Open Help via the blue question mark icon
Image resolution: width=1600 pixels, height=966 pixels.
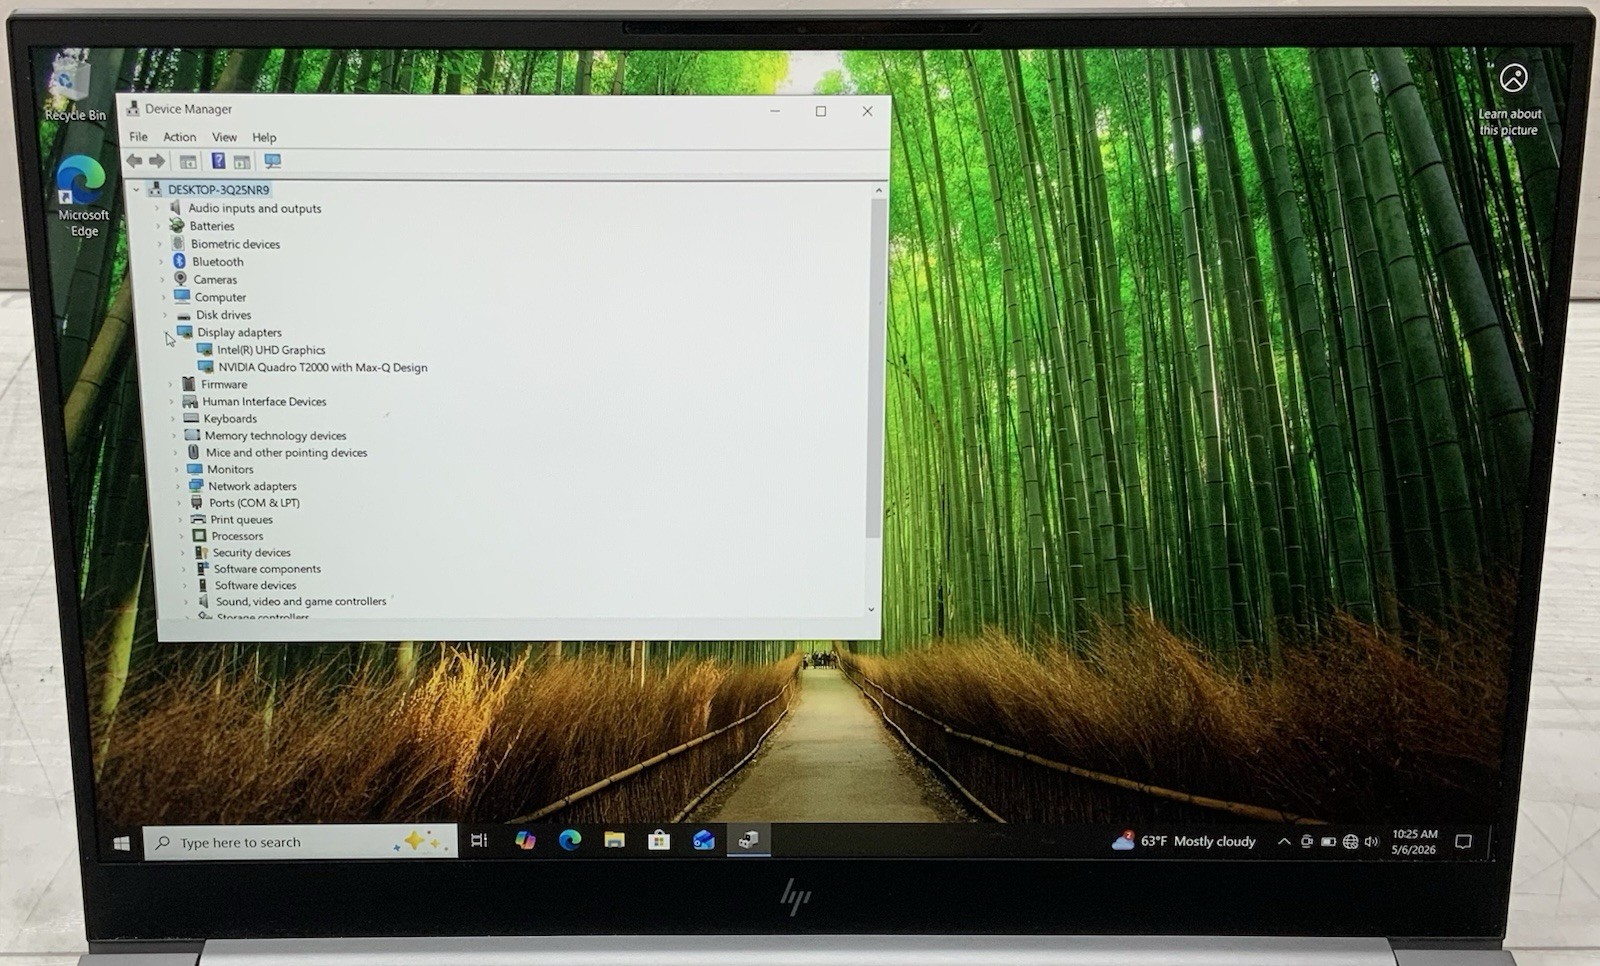click(x=218, y=161)
